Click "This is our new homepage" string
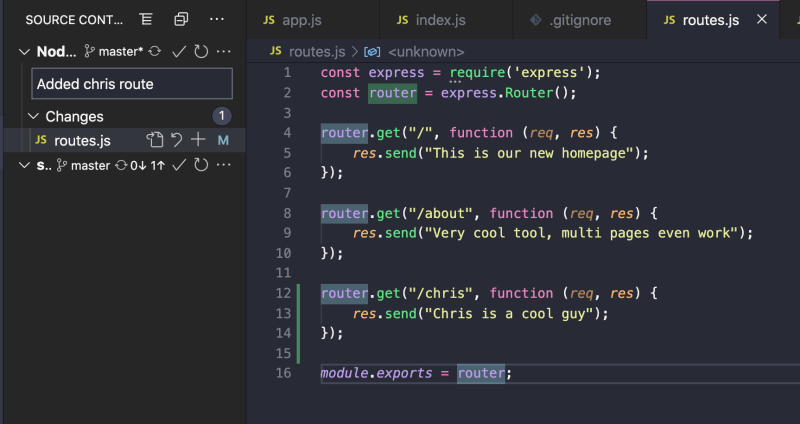 point(529,153)
